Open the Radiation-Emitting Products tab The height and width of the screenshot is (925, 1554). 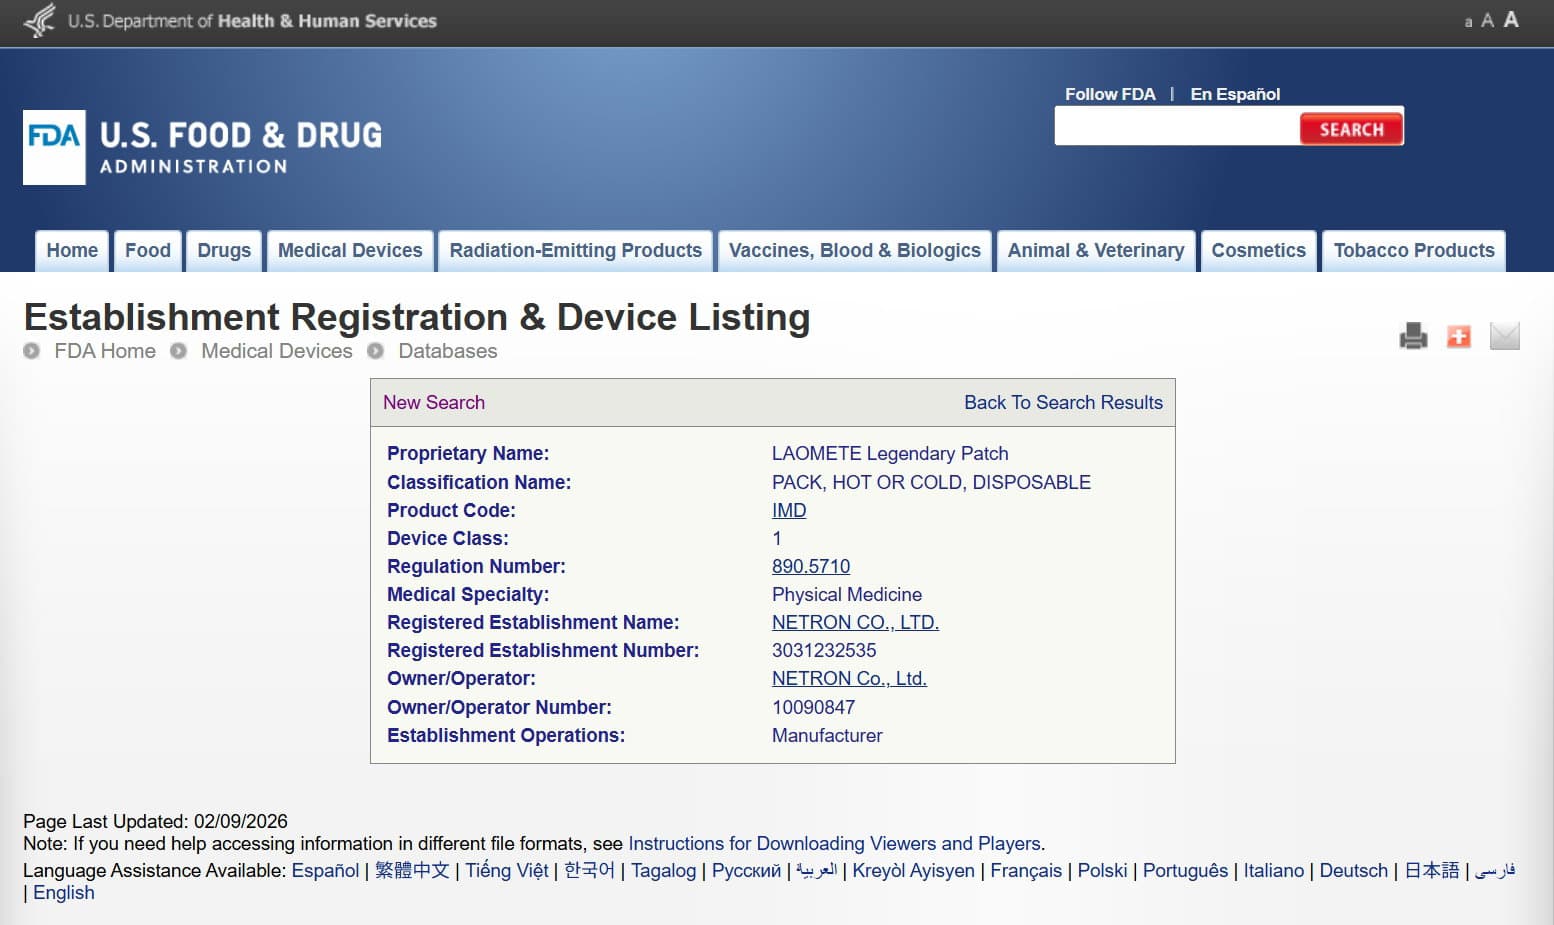(575, 251)
